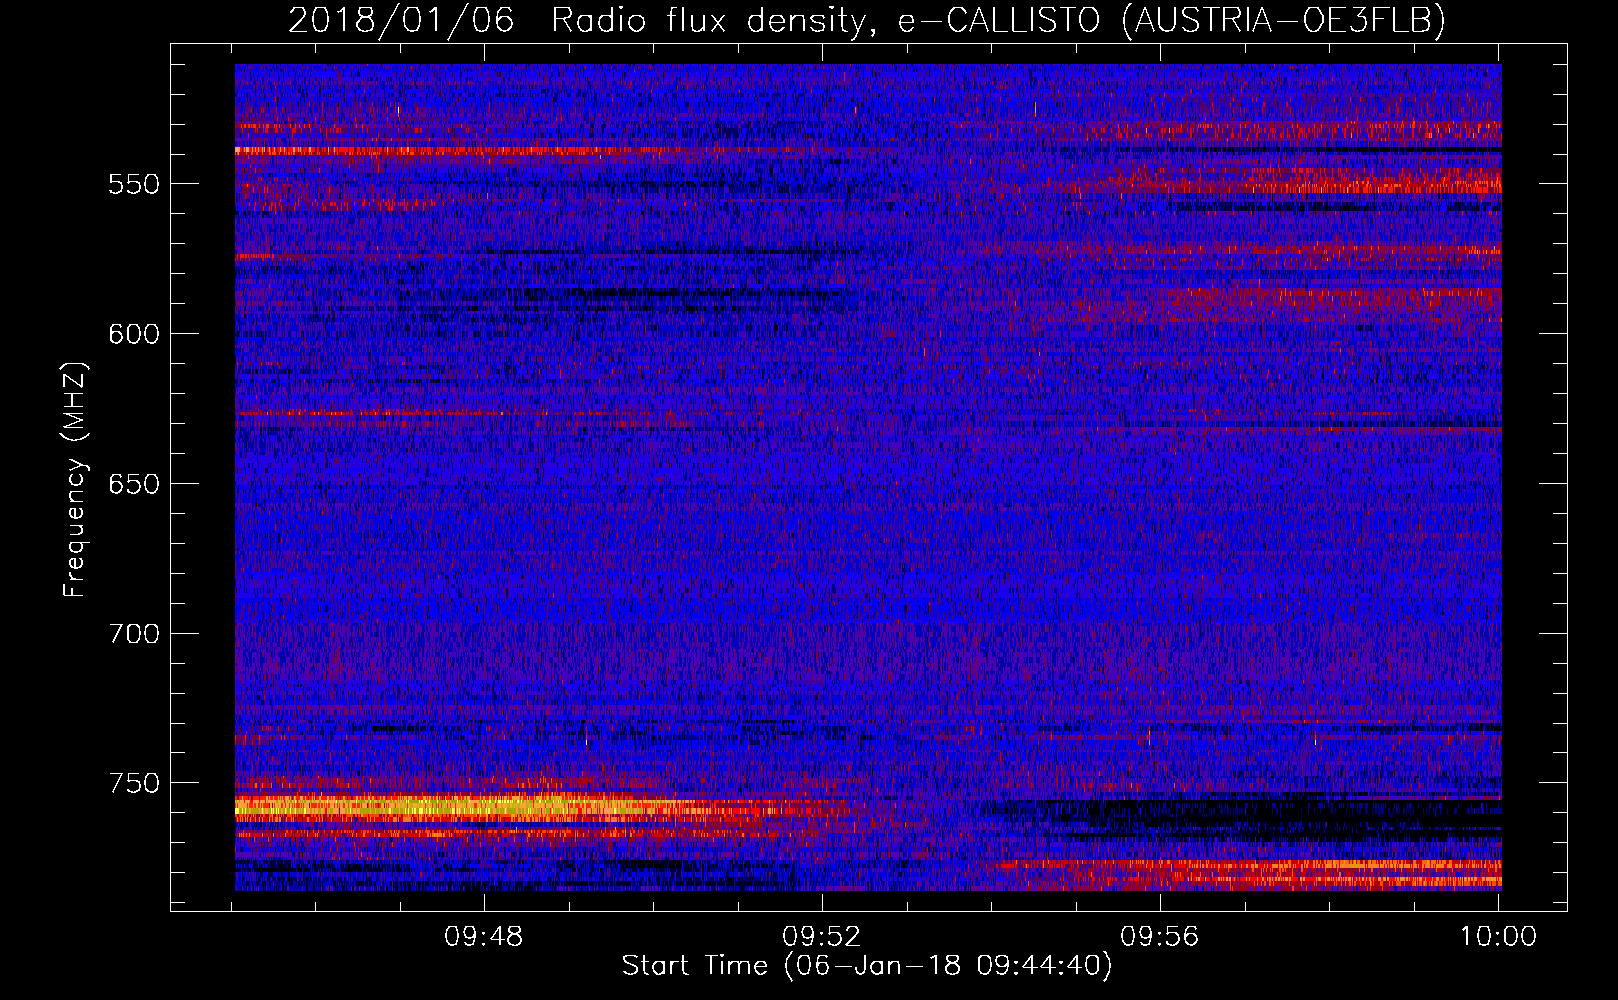Select the 600 frequency tick label
The image size is (1618, 1000).
(134, 335)
